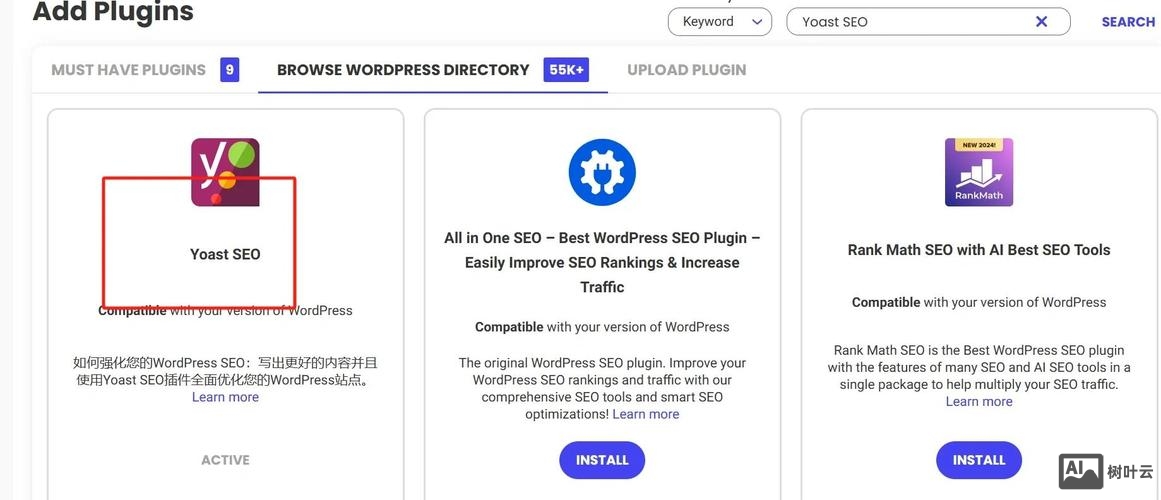Click the RankMath plugin logo
This screenshot has height=500, width=1161.
[979, 172]
